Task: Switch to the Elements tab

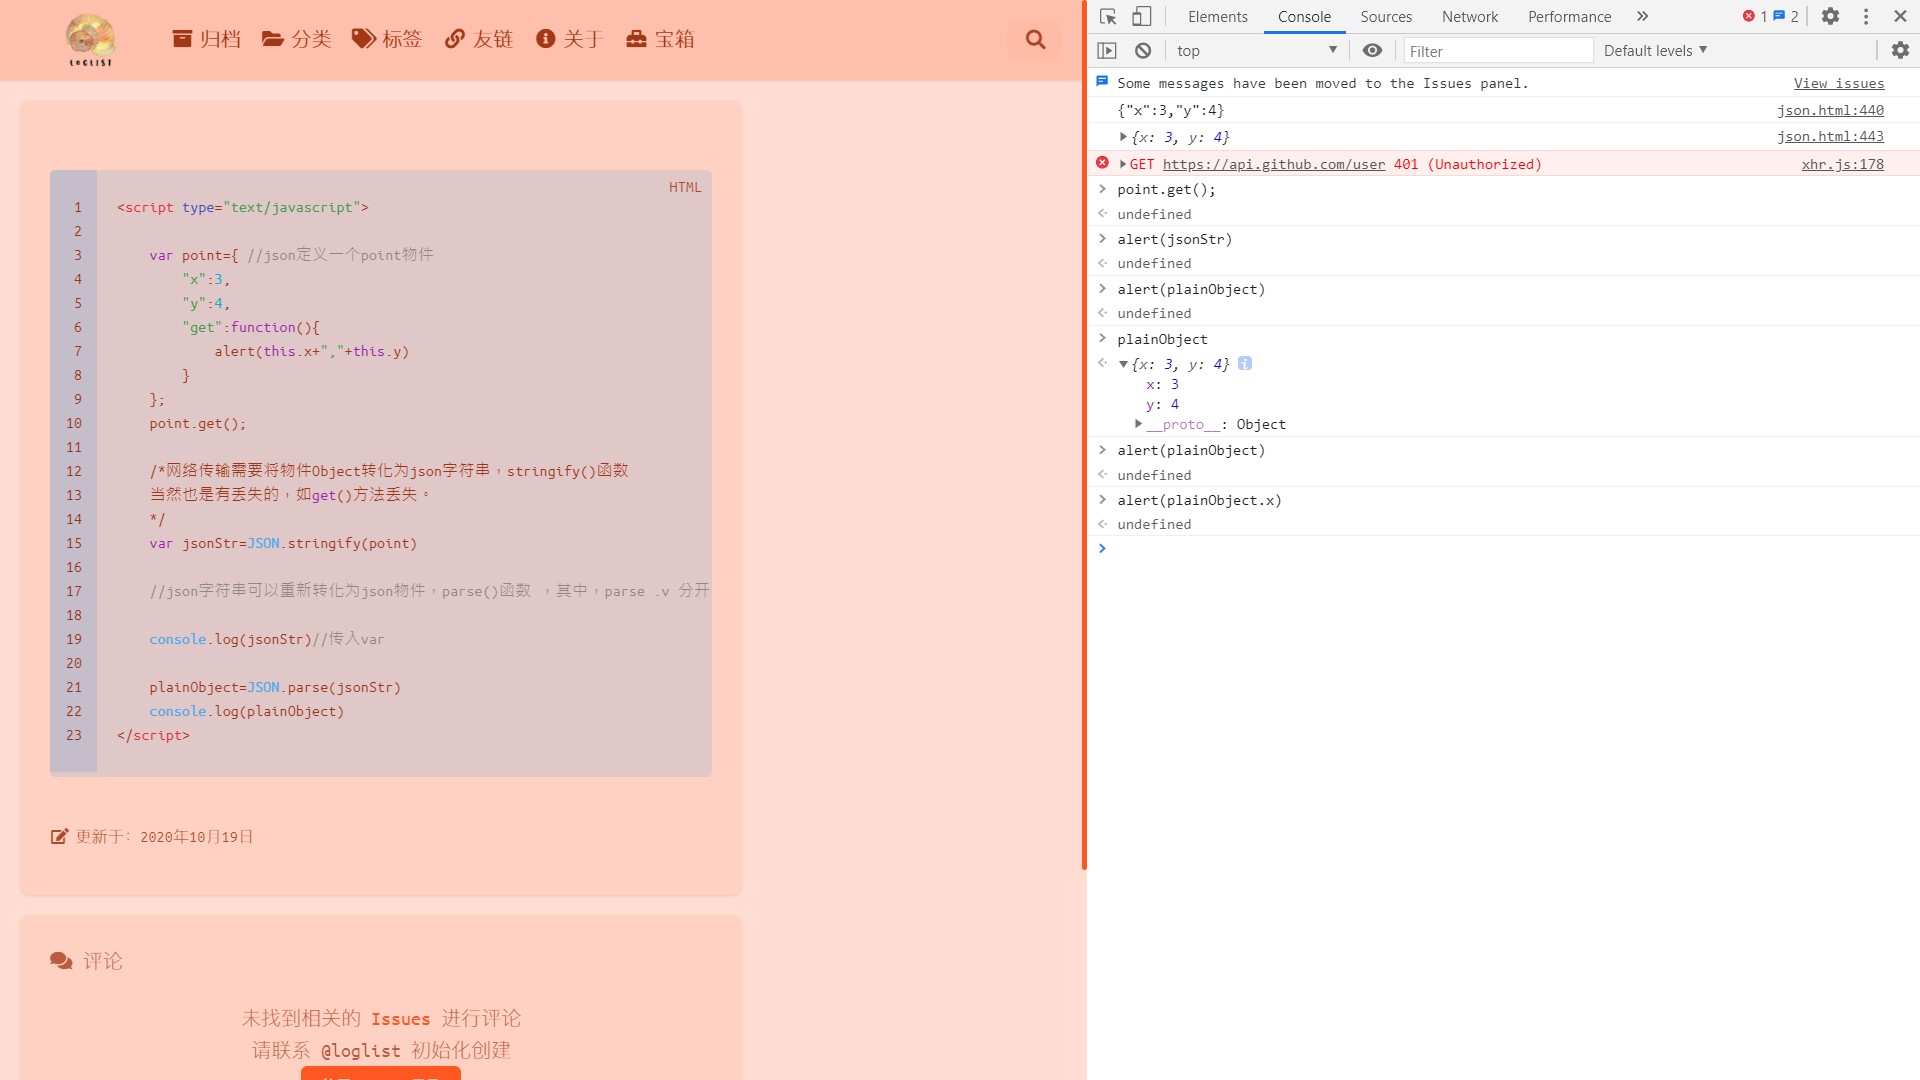Action: 1217,16
